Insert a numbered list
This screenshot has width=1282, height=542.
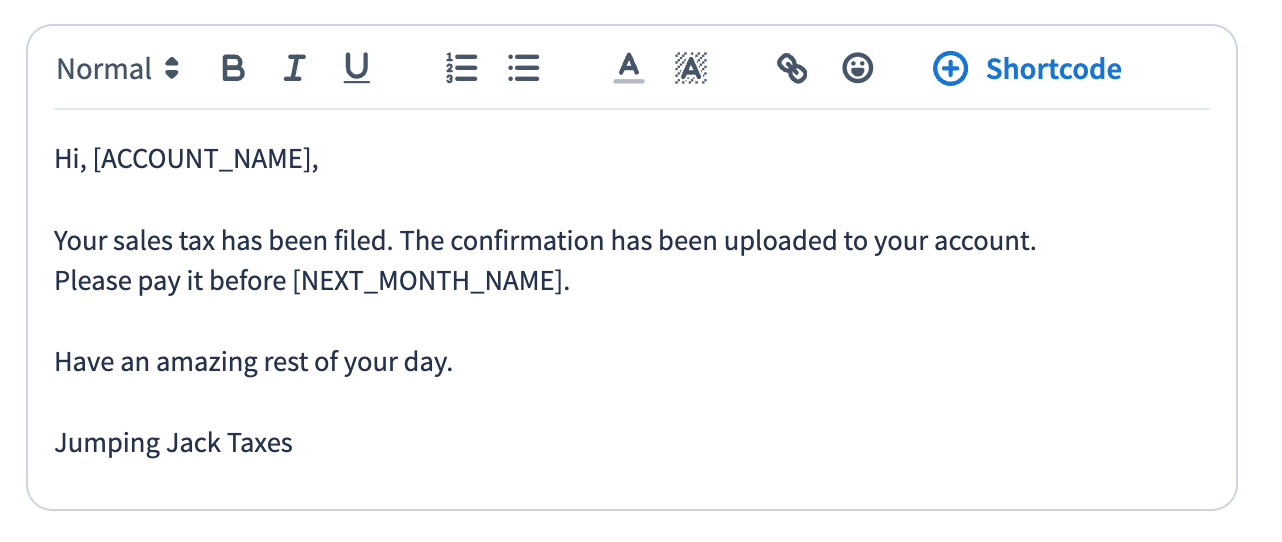click(x=461, y=69)
